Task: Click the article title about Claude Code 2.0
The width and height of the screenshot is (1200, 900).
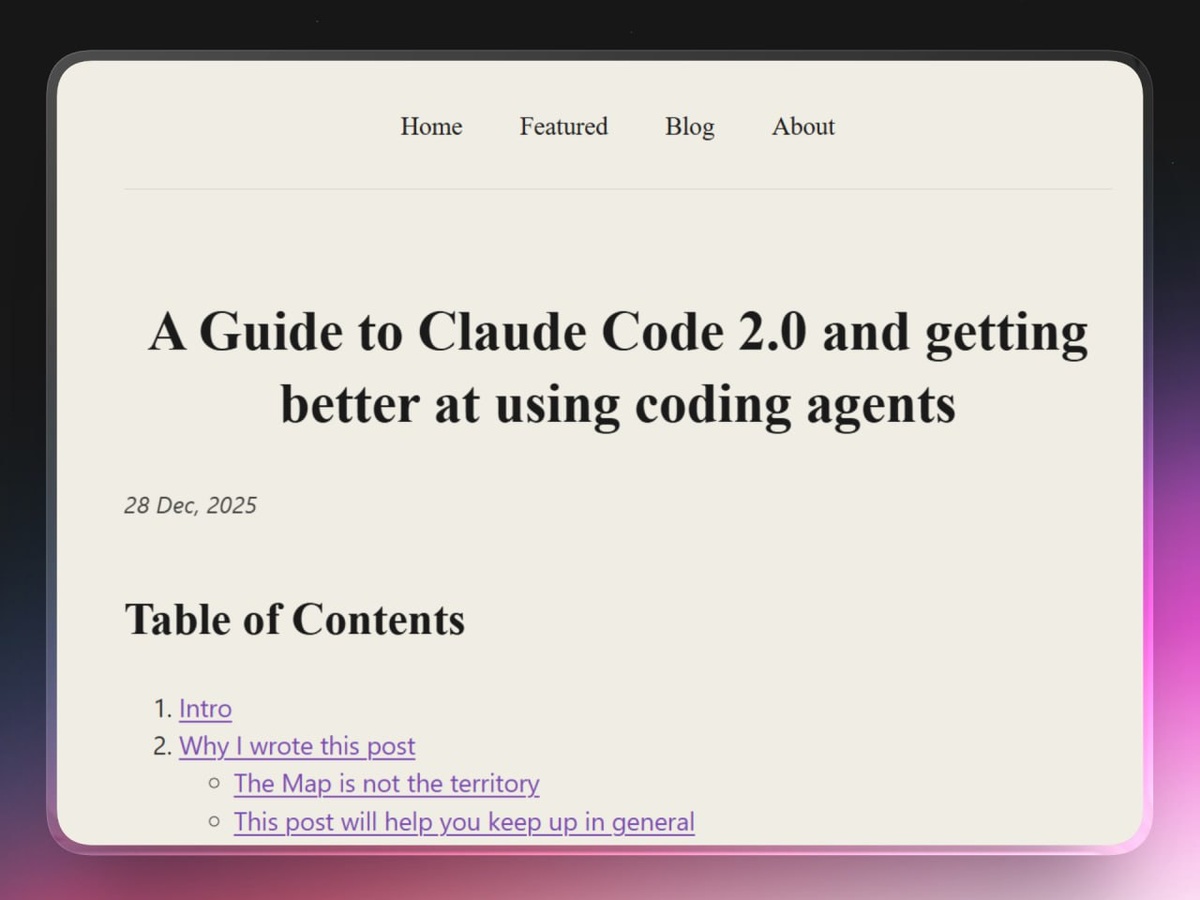Action: tap(618, 368)
